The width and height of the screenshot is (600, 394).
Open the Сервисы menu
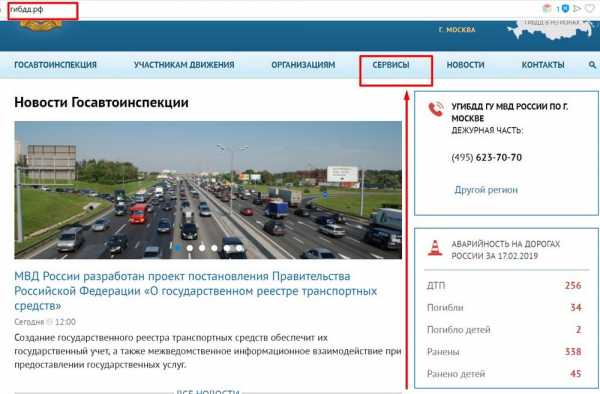tap(391, 65)
